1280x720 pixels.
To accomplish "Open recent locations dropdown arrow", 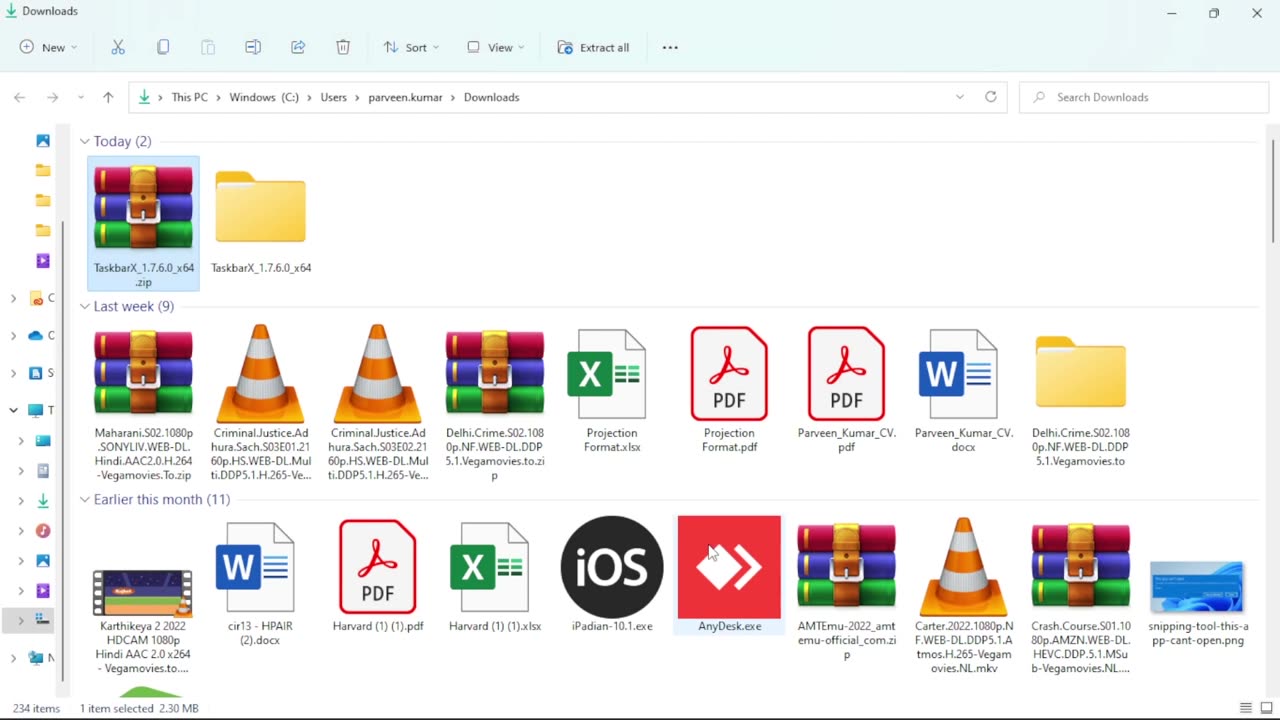I will (x=80, y=97).
